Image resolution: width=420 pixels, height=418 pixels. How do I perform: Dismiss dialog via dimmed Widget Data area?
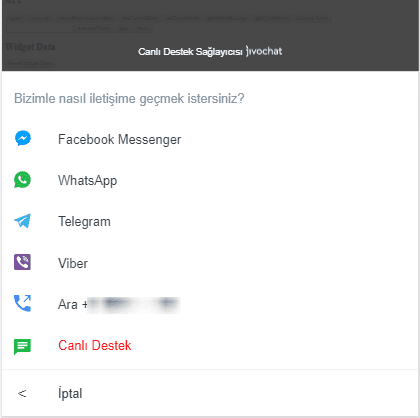click(30, 47)
